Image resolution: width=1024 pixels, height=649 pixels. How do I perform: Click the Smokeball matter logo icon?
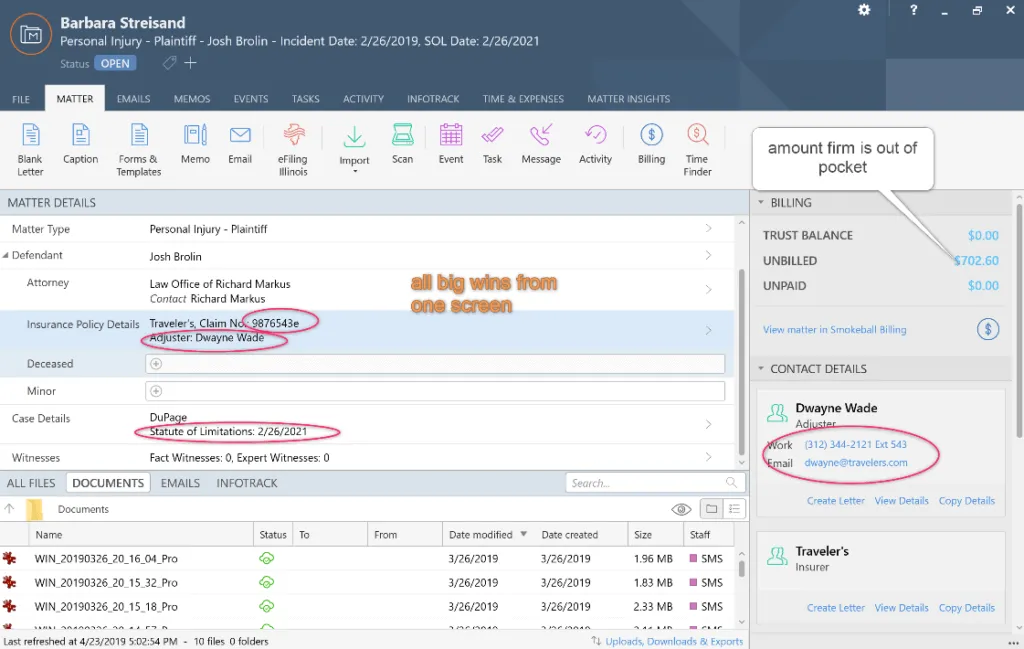click(31, 34)
